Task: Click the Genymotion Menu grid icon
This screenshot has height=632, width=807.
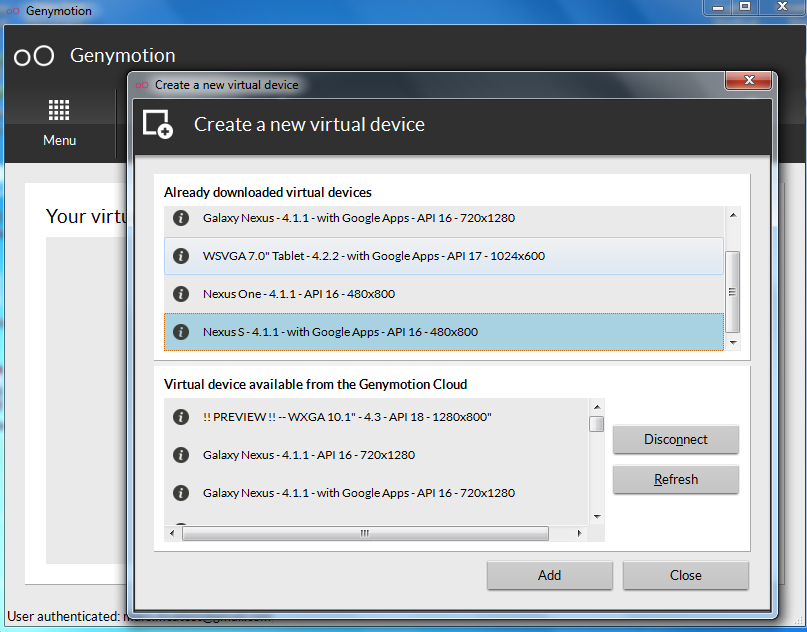Action: point(59,110)
